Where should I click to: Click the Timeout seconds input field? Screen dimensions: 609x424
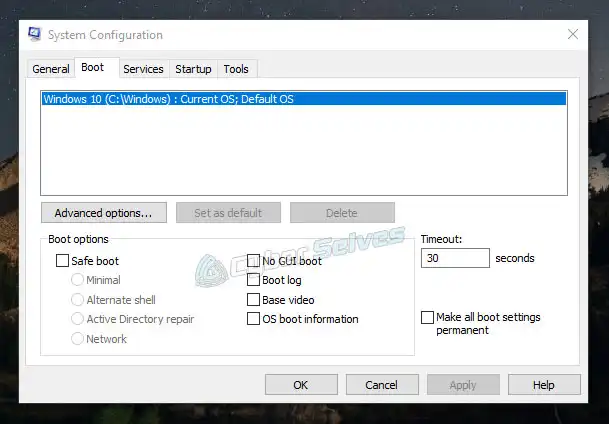pos(455,258)
